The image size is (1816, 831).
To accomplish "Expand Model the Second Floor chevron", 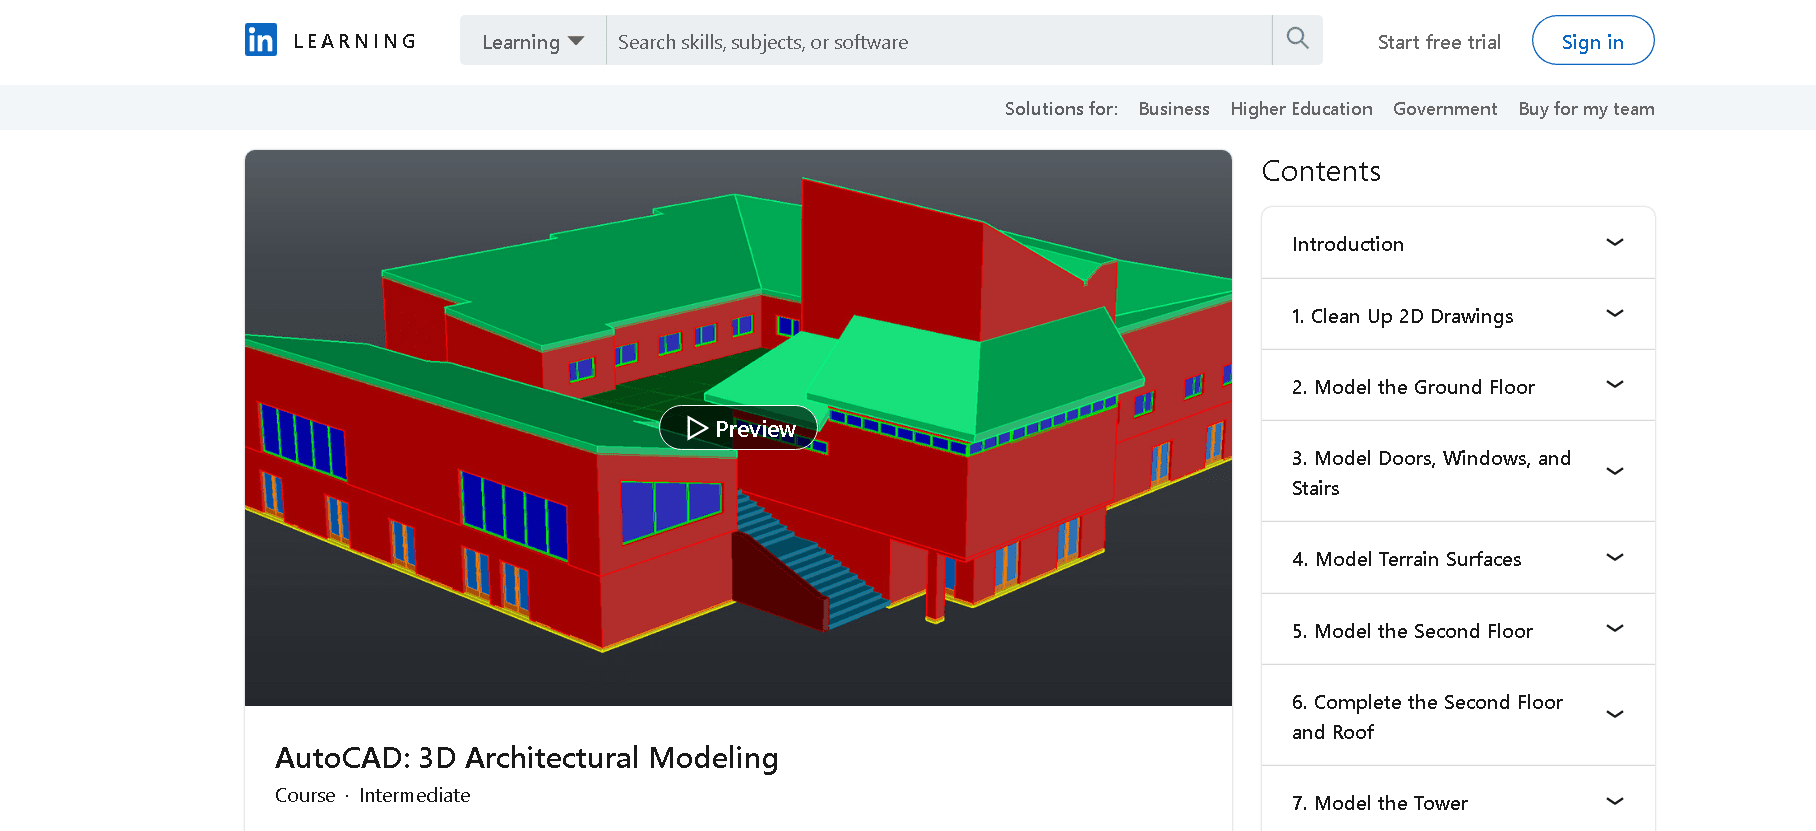I will tap(1614, 628).
